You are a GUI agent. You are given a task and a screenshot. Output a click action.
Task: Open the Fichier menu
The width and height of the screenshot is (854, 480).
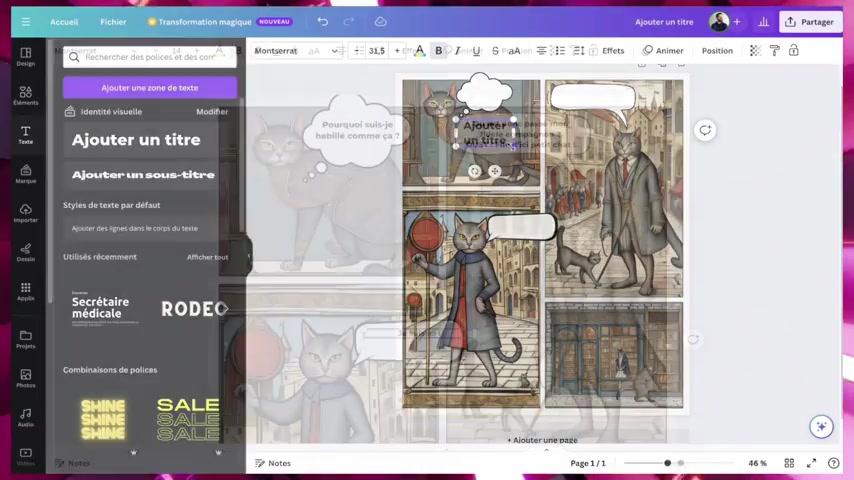(113, 22)
